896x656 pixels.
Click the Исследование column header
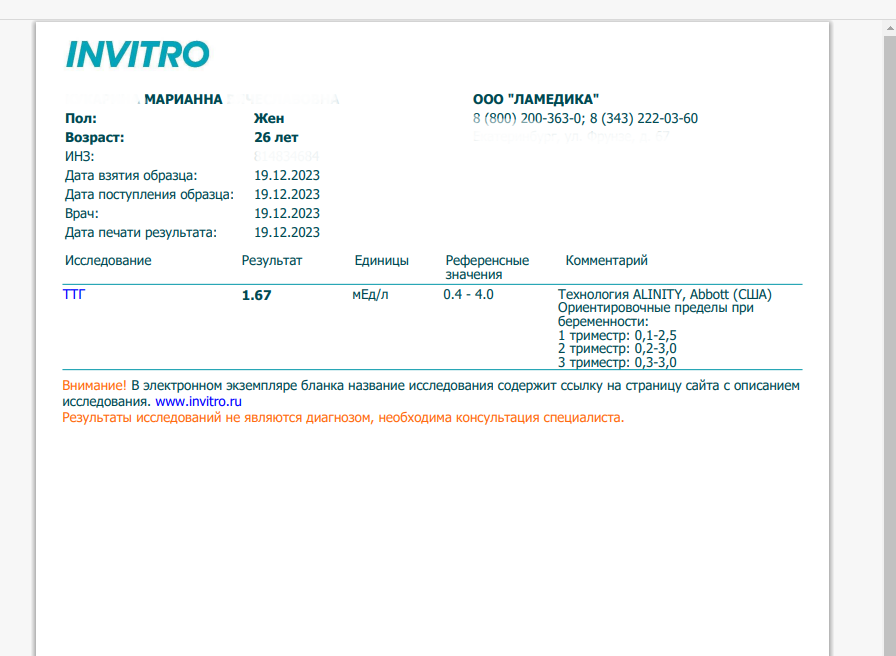pos(108,261)
